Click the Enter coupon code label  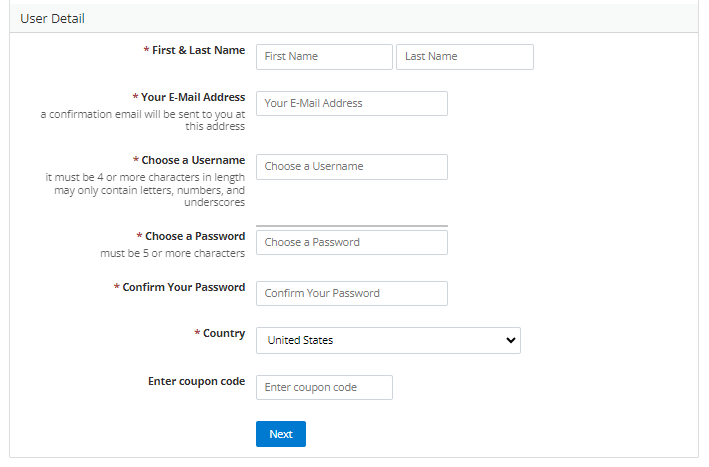tap(196, 381)
